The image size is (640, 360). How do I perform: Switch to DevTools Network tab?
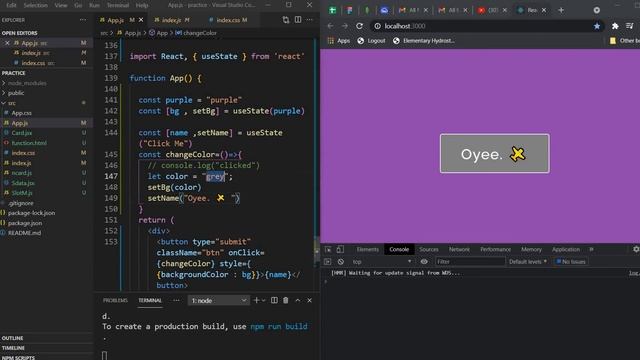pyautogui.click(x=459, y=249)
